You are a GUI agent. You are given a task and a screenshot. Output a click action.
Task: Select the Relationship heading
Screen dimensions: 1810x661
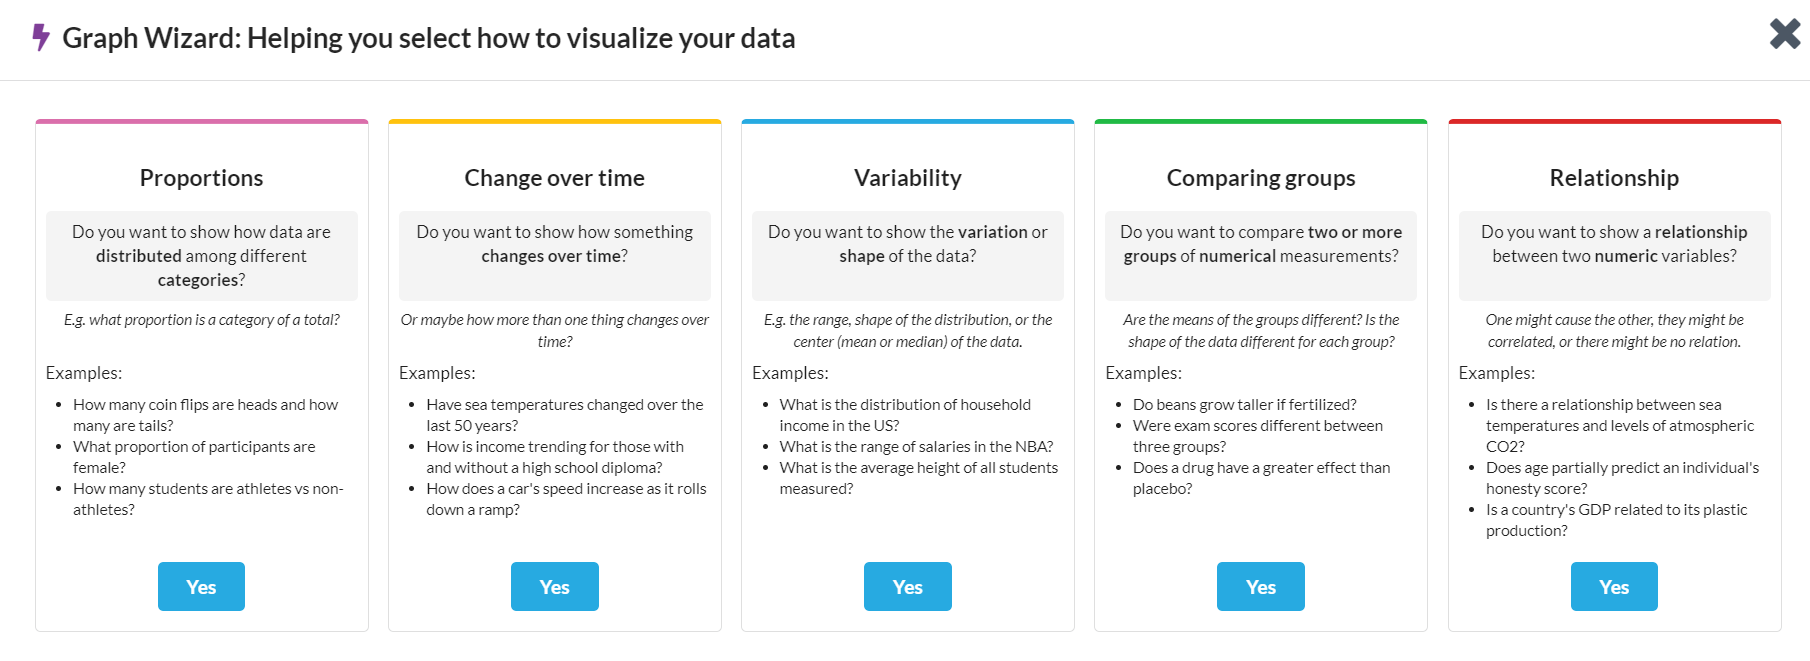(x=1613, y=177)
